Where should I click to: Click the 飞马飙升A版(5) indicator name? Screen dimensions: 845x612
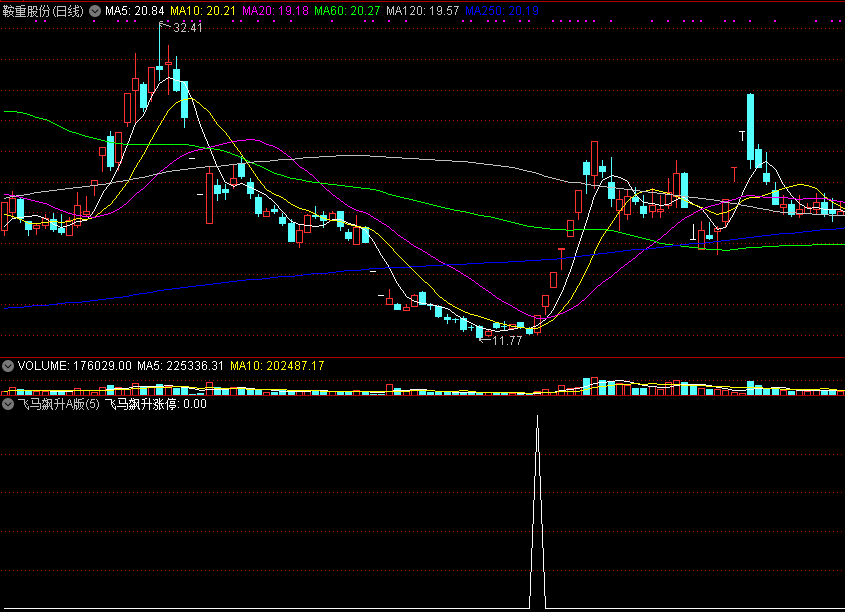coord(59,404)
